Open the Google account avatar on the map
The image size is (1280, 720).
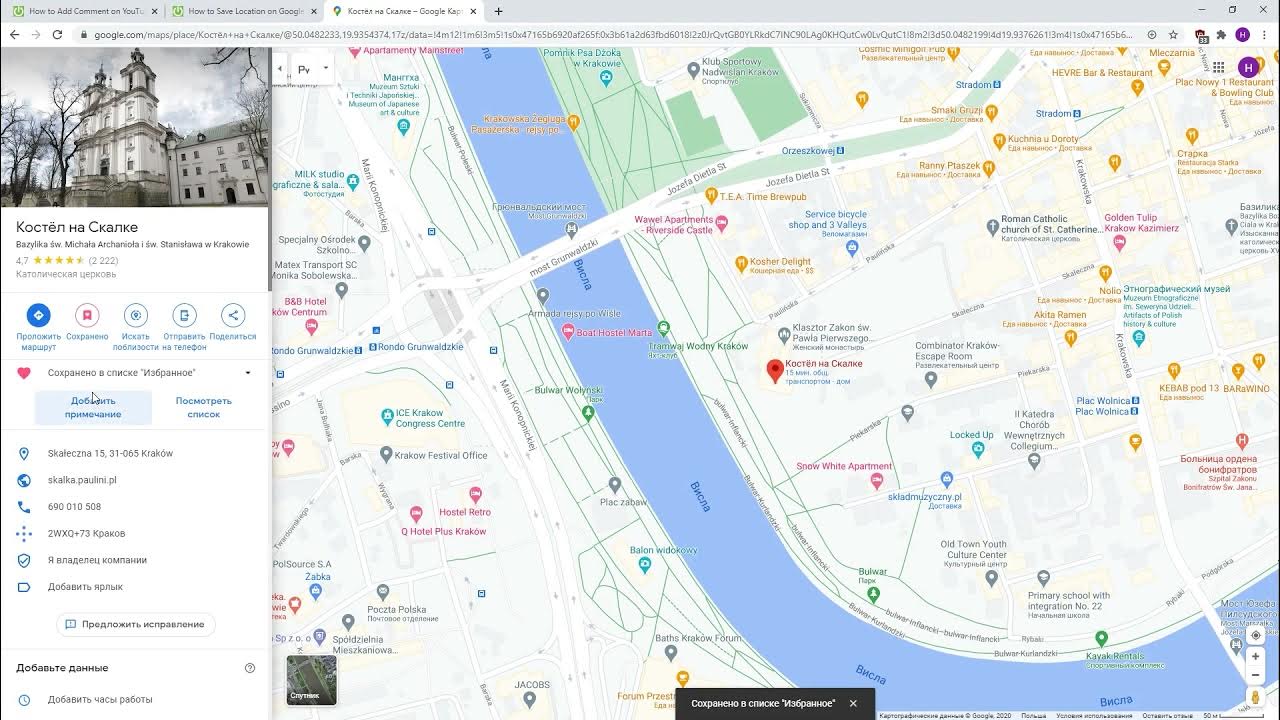pyautogui.click(x=1247, y=67)
